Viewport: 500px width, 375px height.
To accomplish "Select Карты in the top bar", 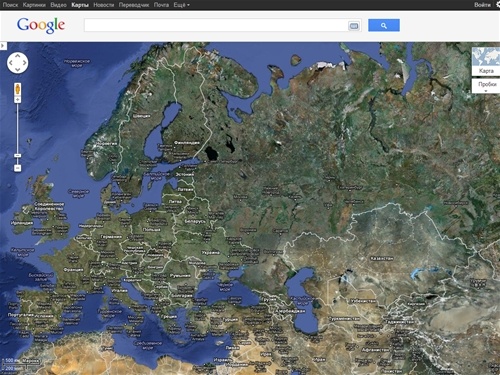I will coord(80,5).
